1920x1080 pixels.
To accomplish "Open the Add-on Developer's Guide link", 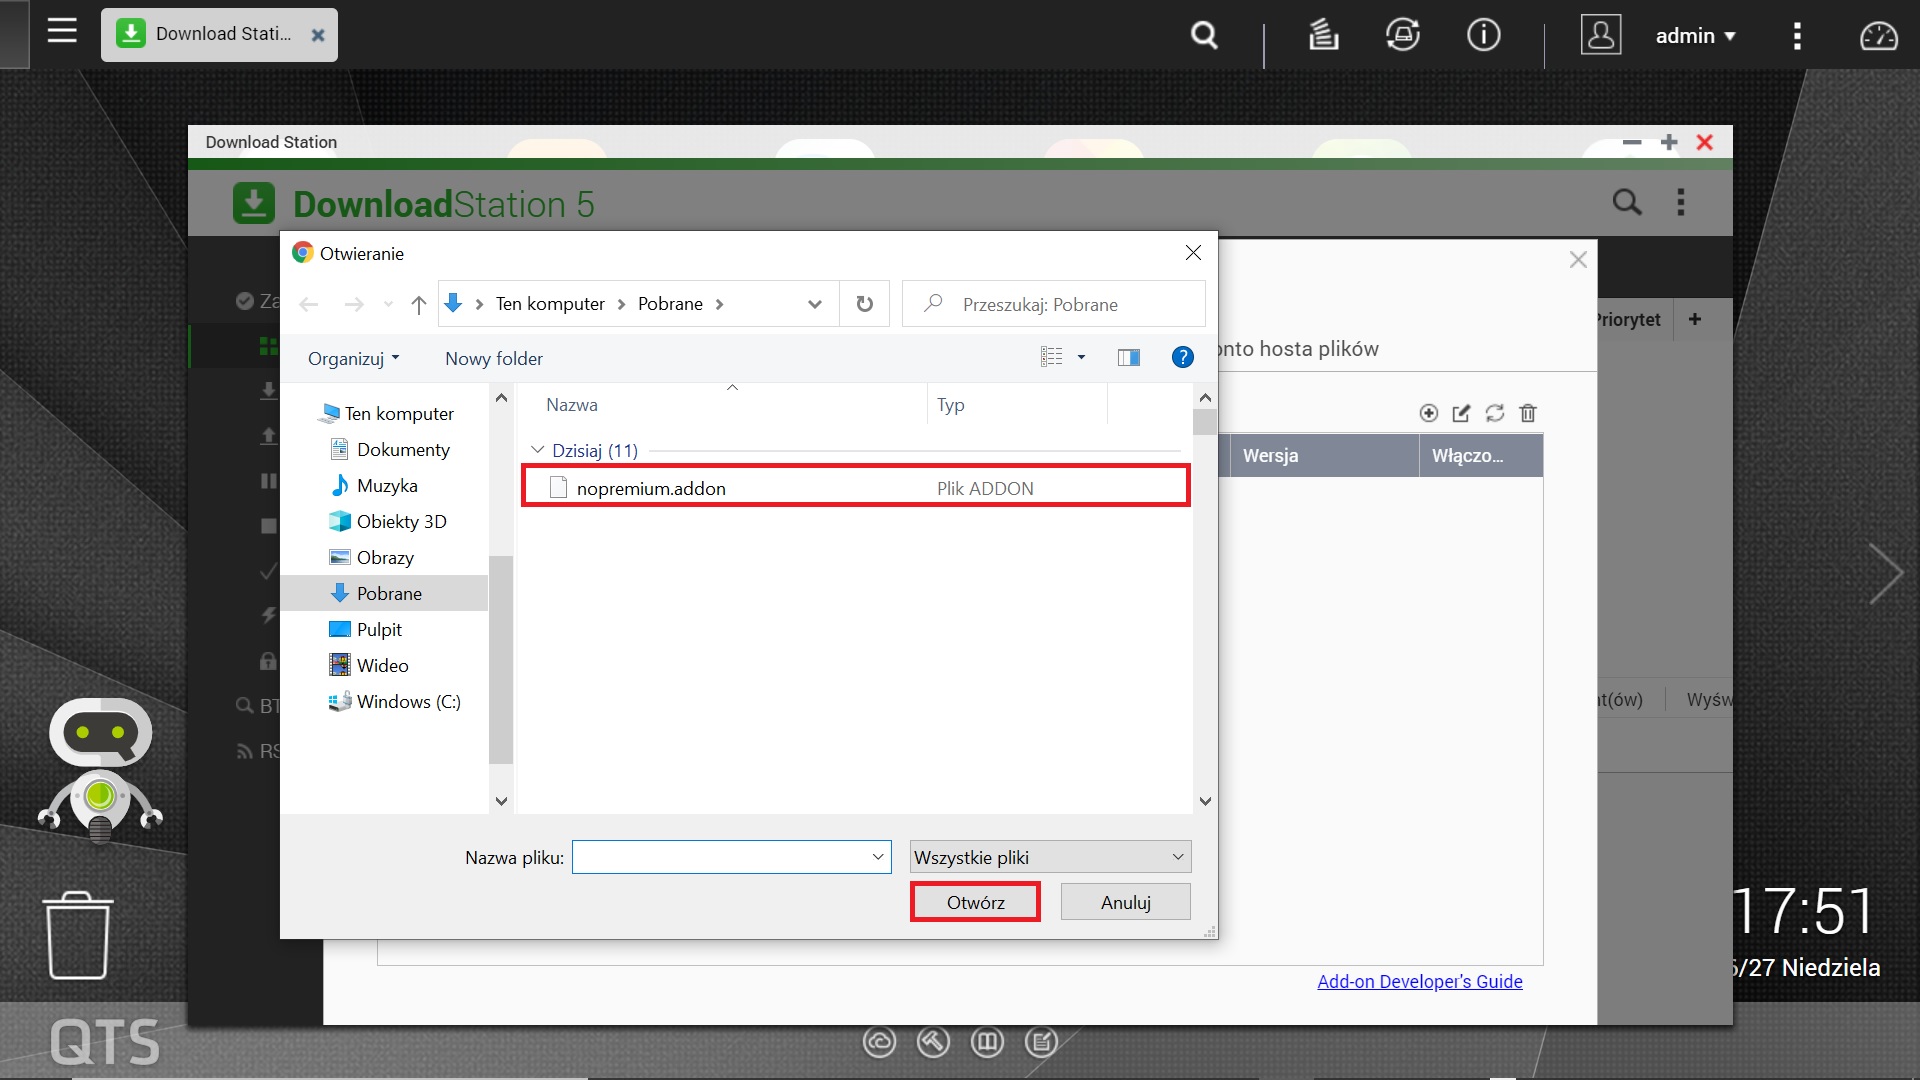I will point(1420,981).
